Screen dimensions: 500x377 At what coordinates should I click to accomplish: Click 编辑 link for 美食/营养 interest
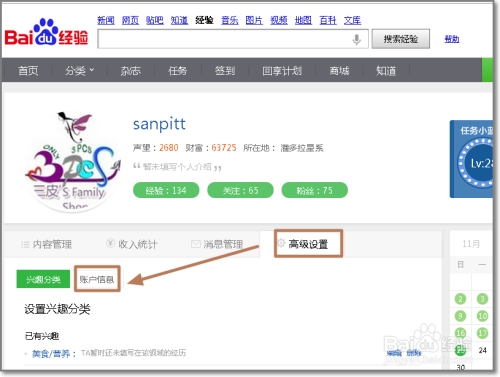(394, 353)
